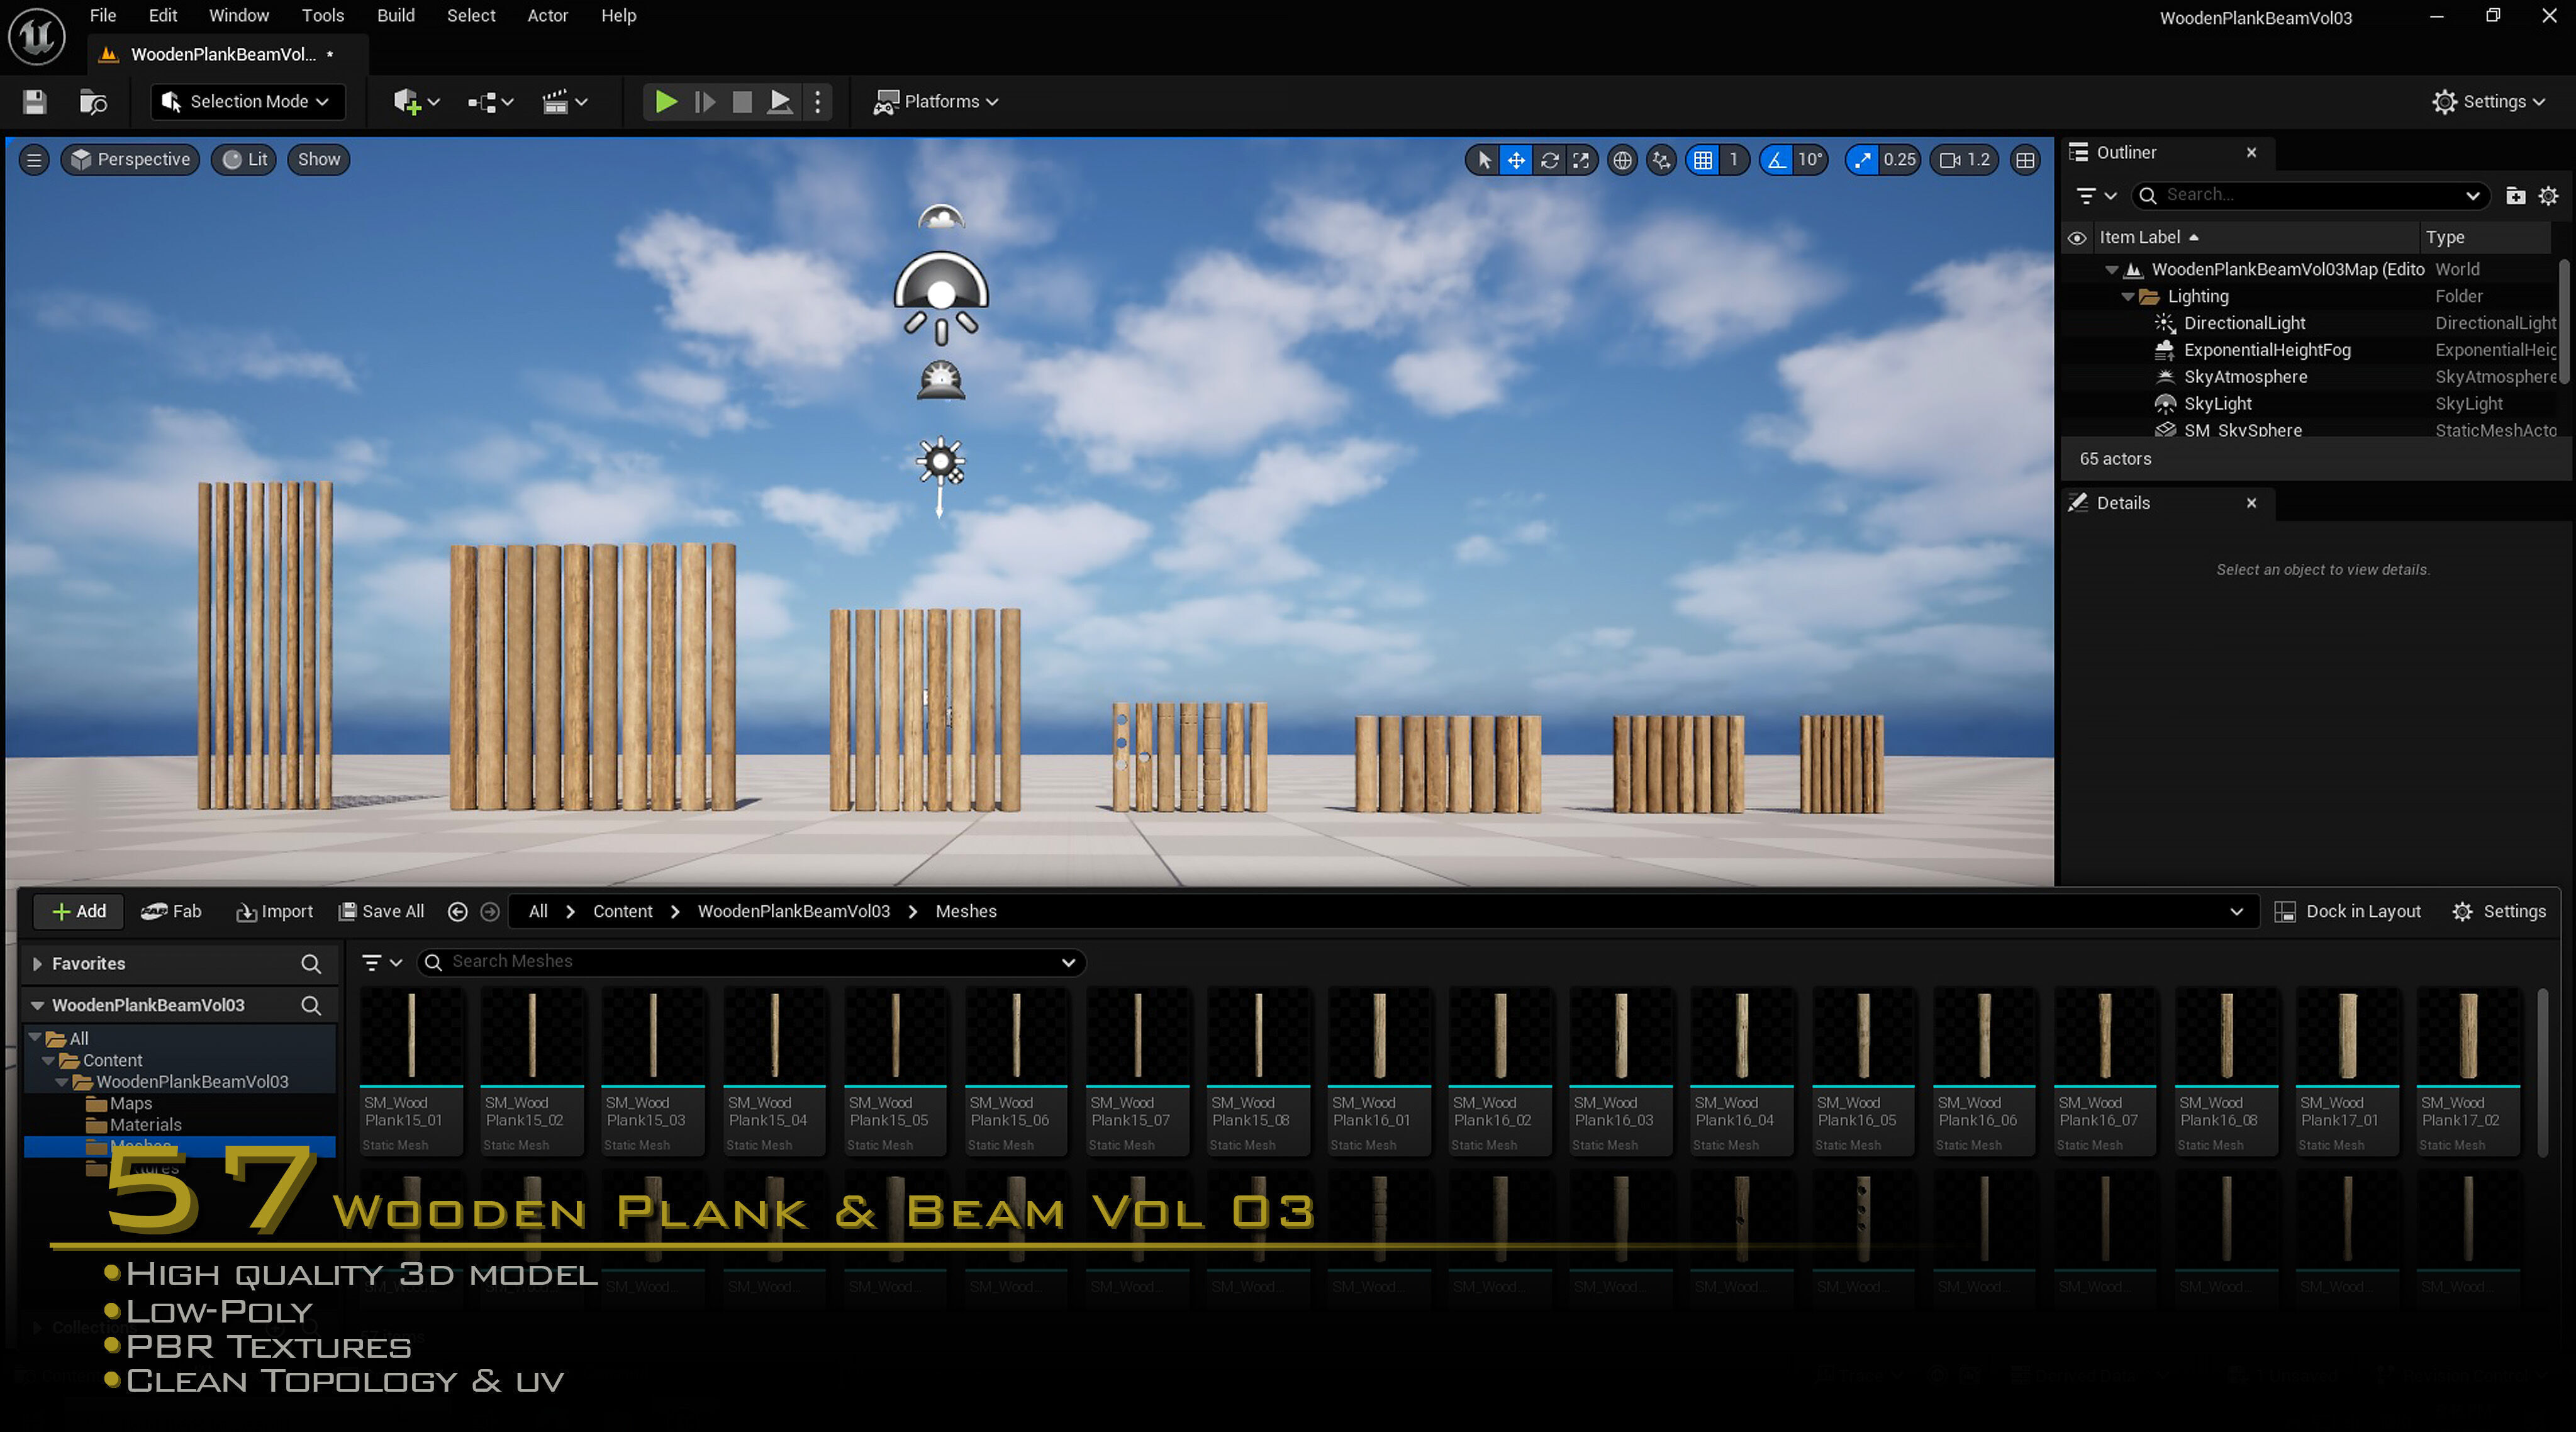Open the Blueprints toolbar dropdown

[x=490, y=101]
